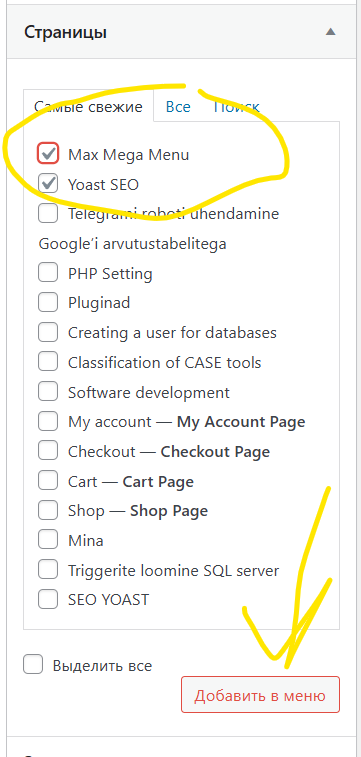Open the Поиск tab
The height and width of the screenshot is (757, 361).
point(237,106)
